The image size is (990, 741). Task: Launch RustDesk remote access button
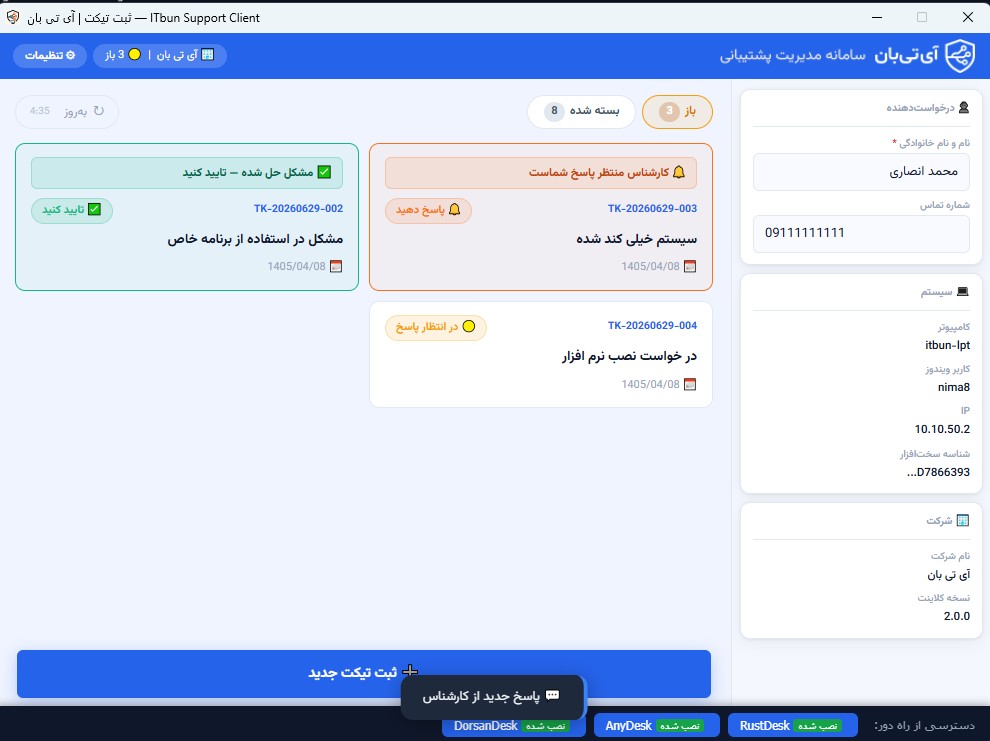(792, 726)
